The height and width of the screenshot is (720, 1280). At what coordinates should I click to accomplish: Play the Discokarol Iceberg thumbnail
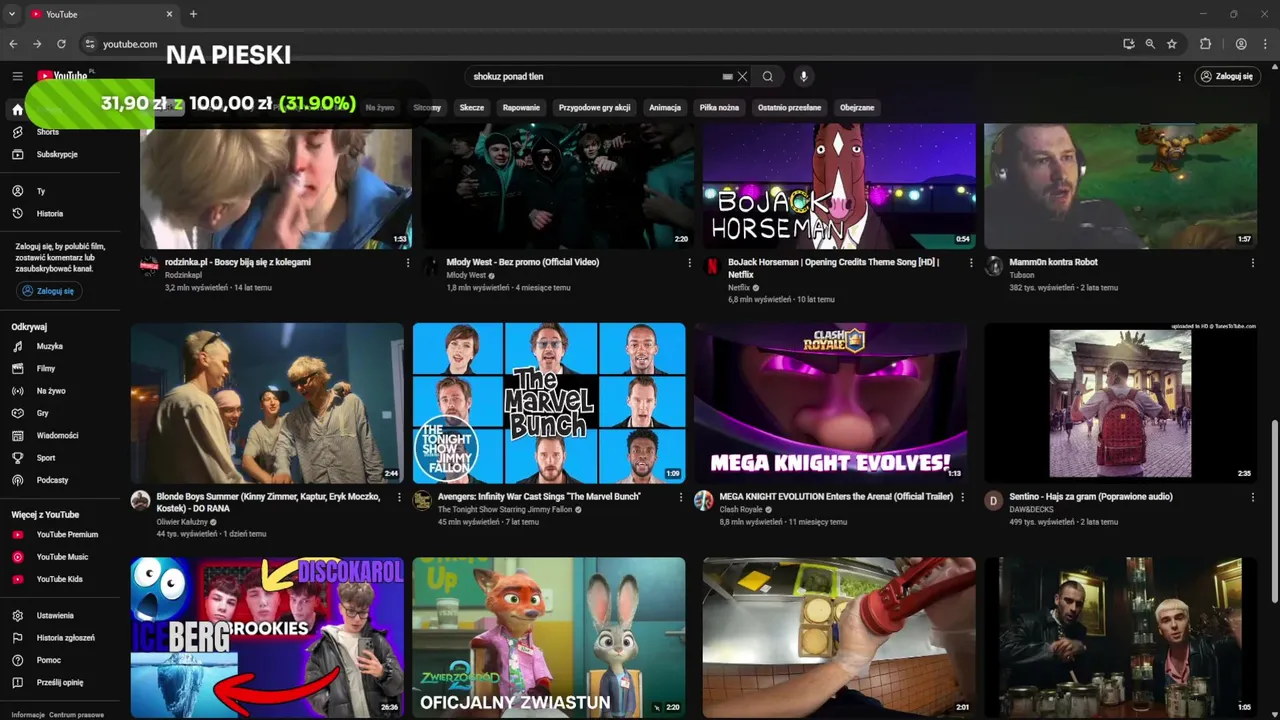(267, 637)
